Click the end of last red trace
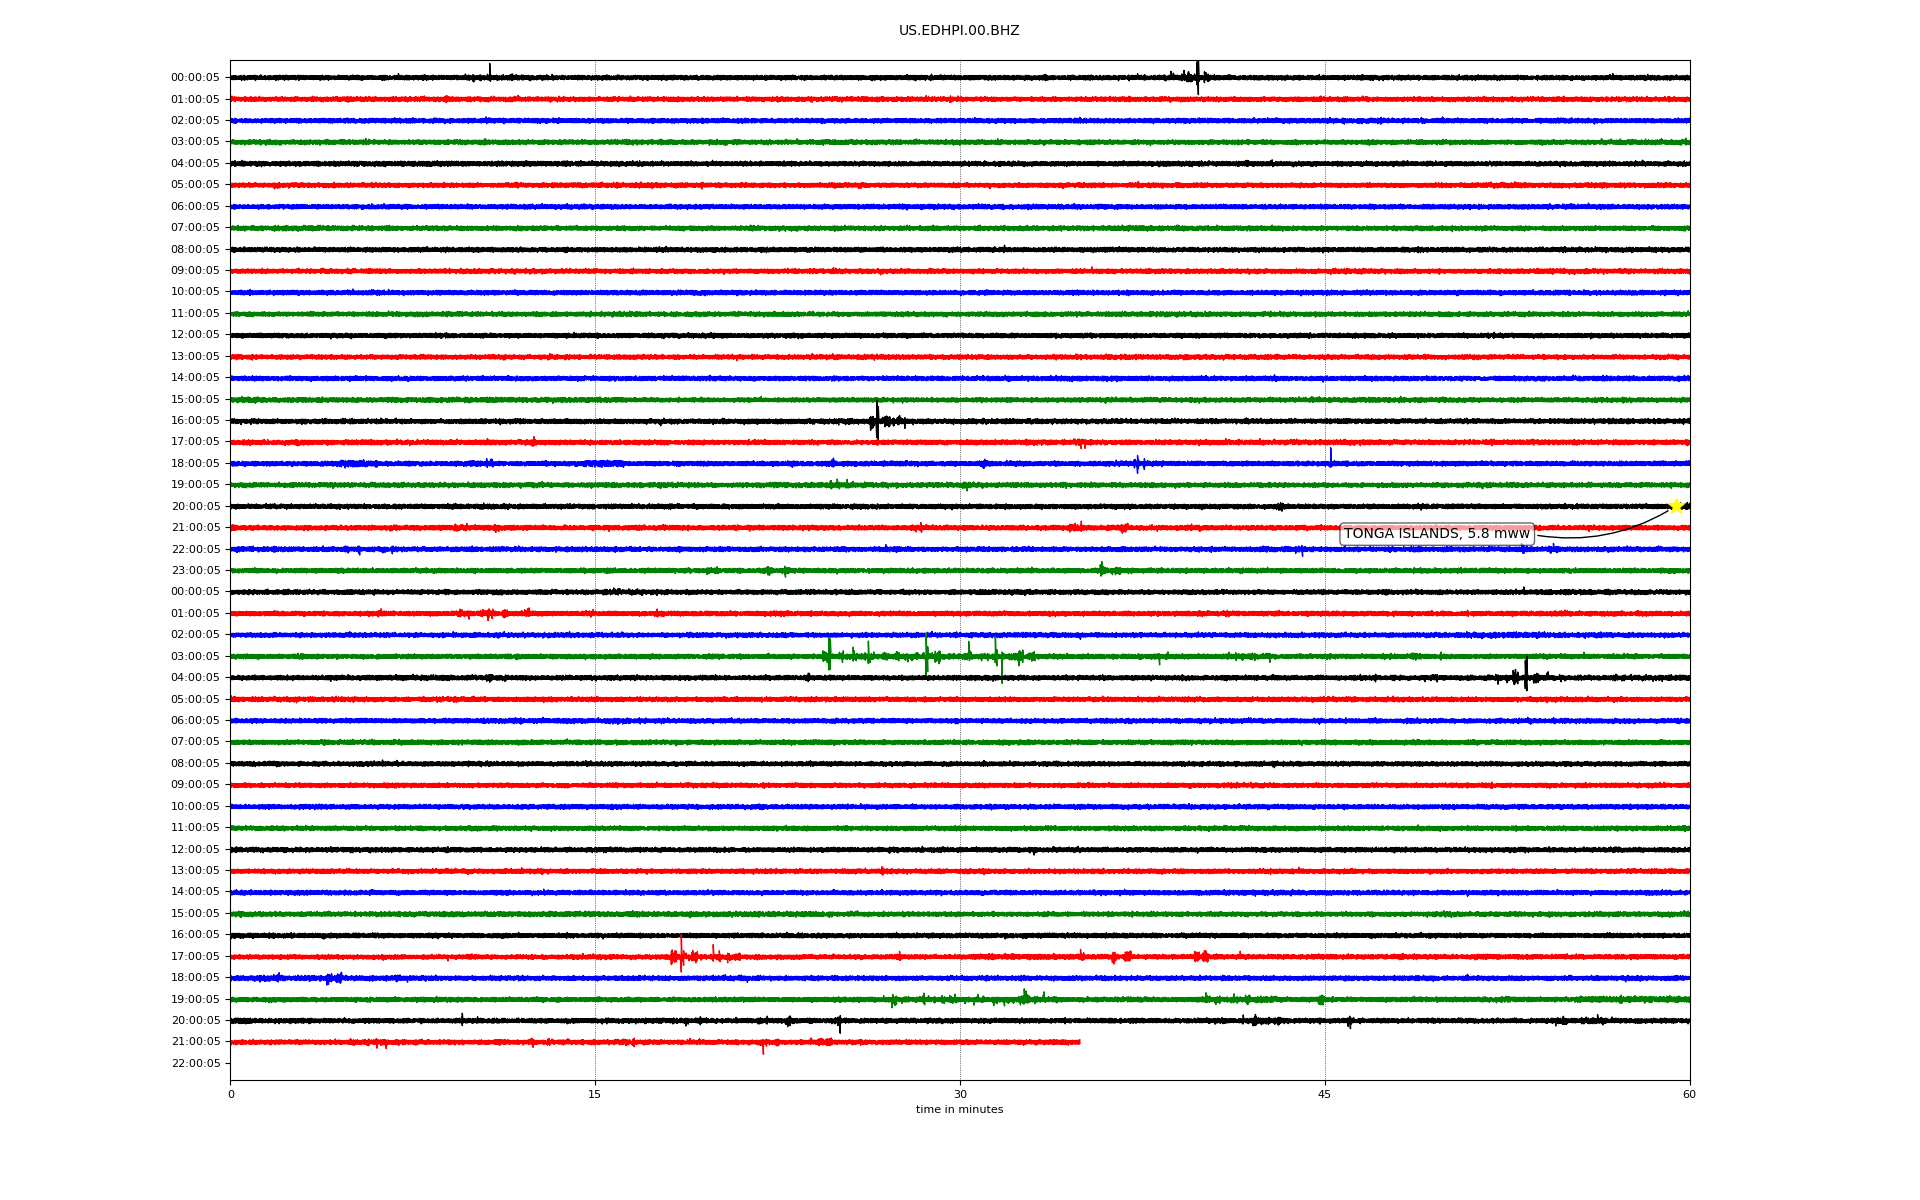1920x1200 pixels. (1079, 1042)
